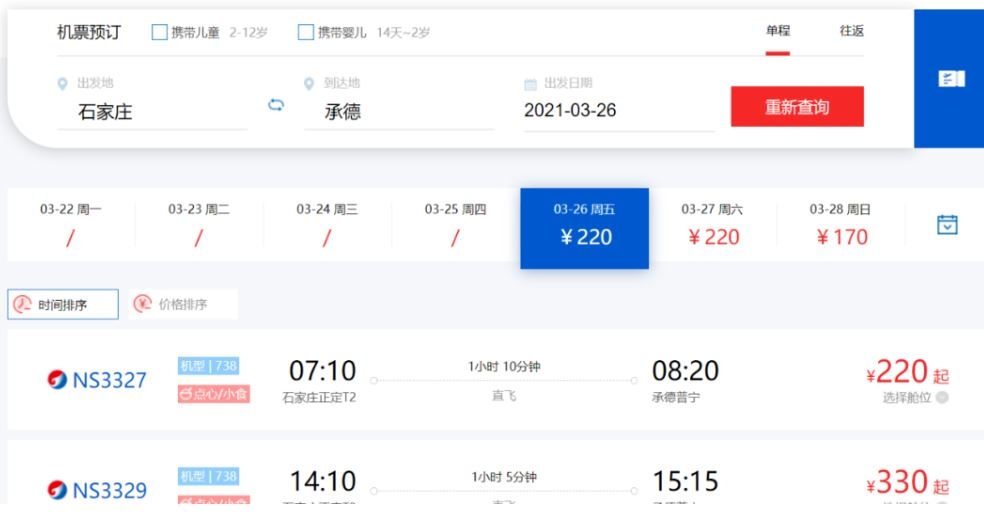This screenshot has width=984, height=528.
Task: Open the departure date 2021-03-26 picker
Action: 617,111
